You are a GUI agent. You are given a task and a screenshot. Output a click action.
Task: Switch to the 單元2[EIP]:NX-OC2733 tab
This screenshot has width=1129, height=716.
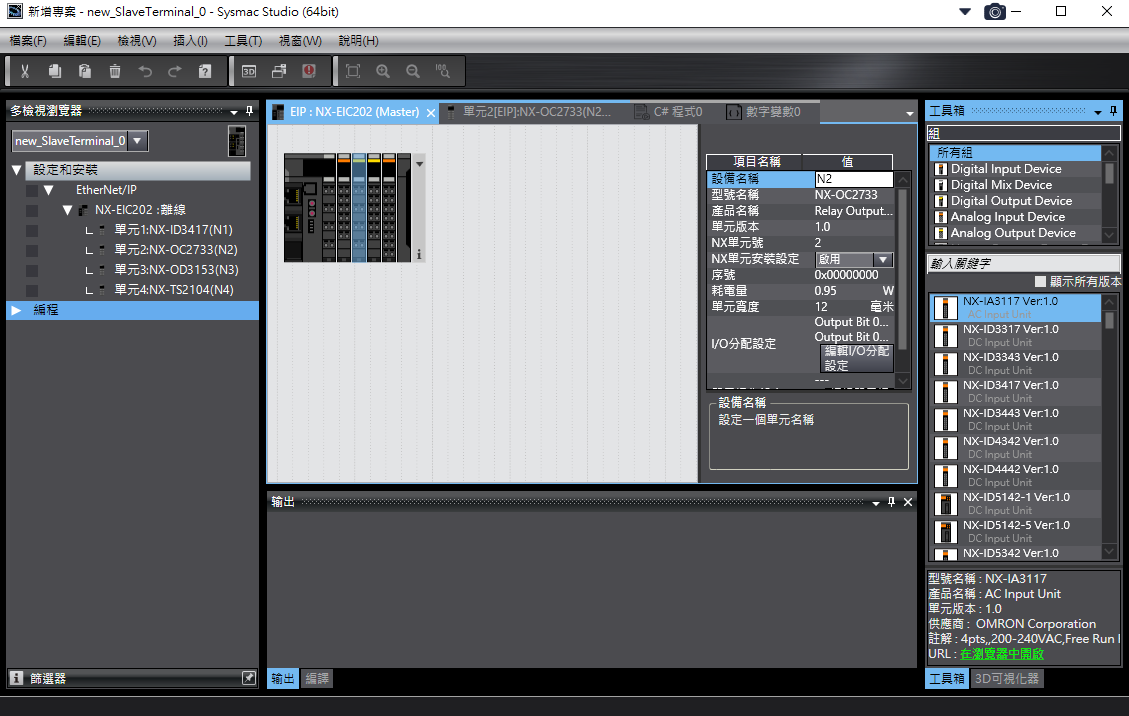coord(536,112)
